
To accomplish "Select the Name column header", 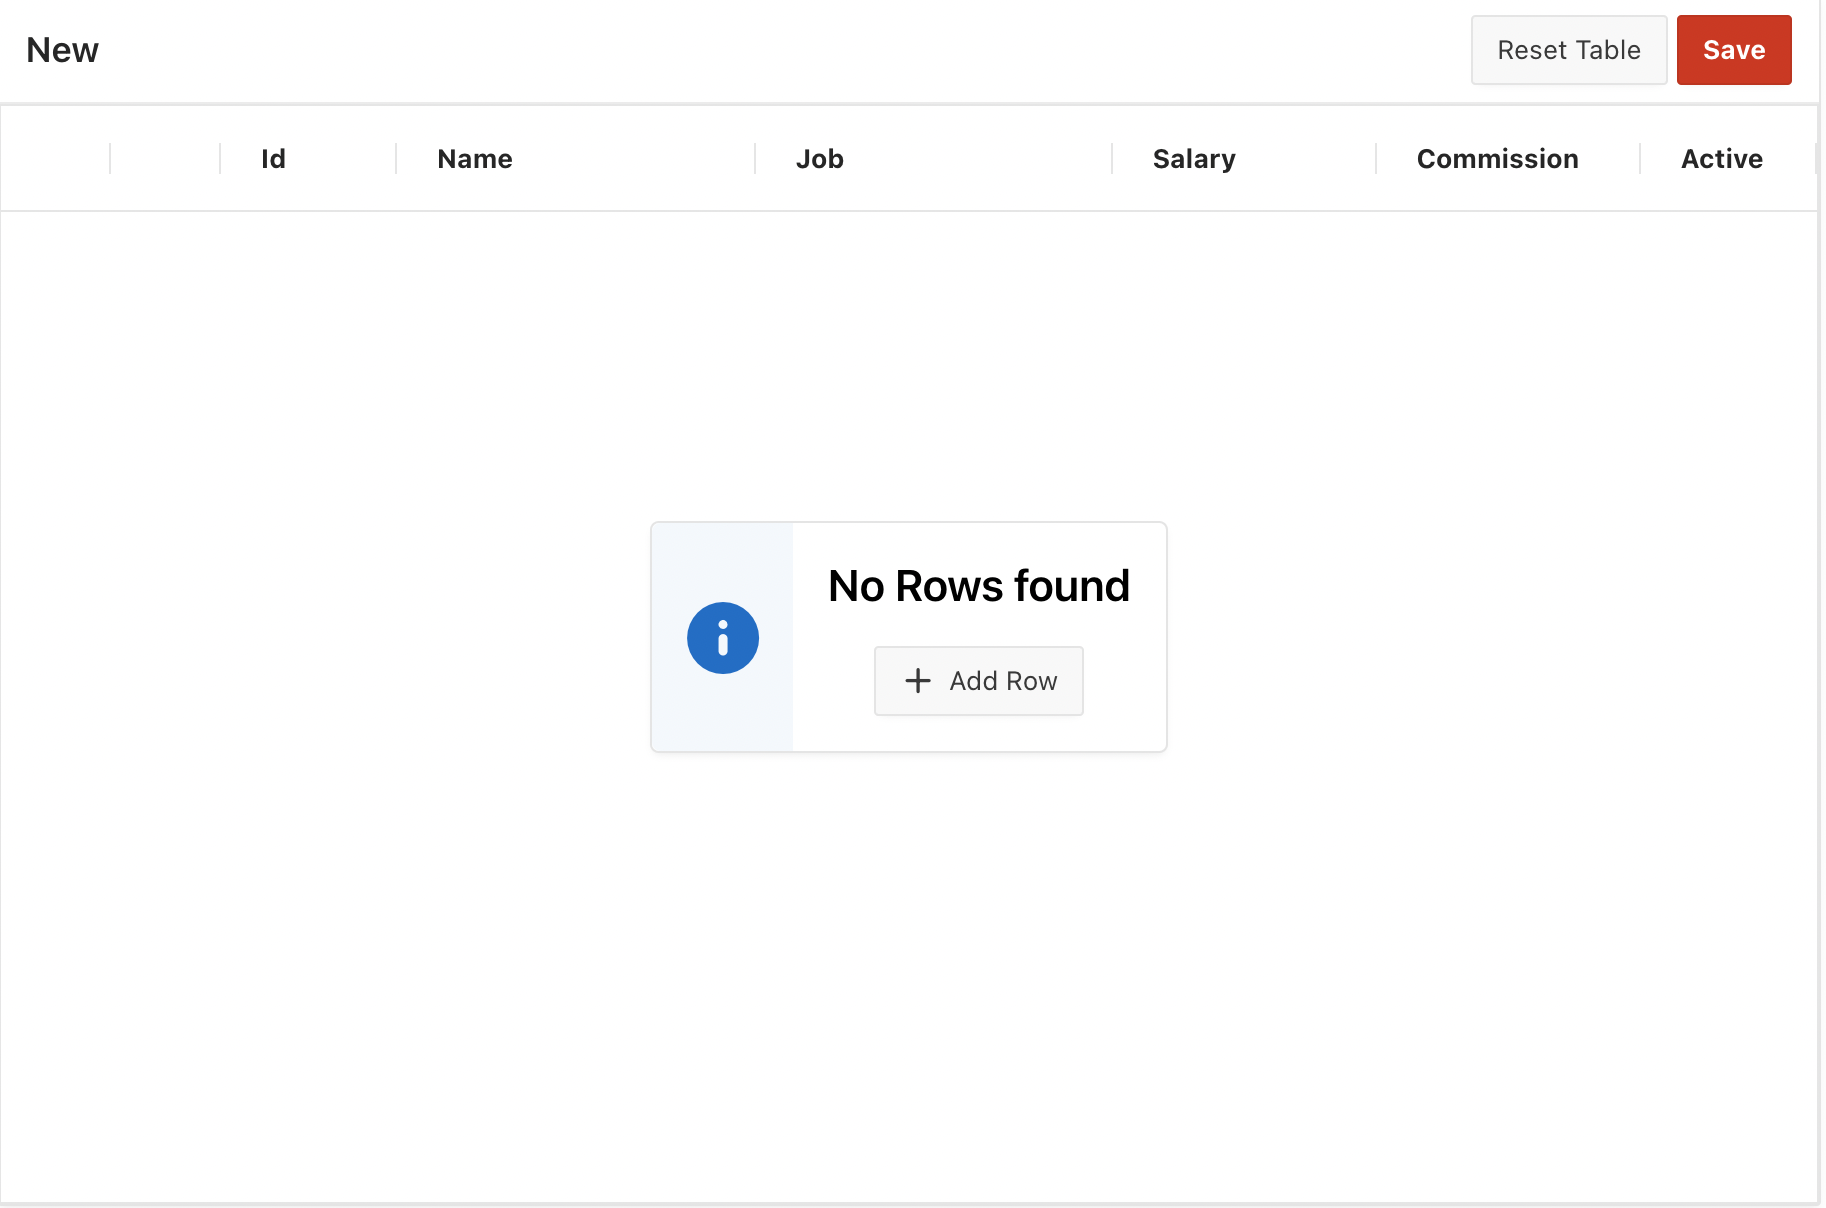I will pos(474,159).
